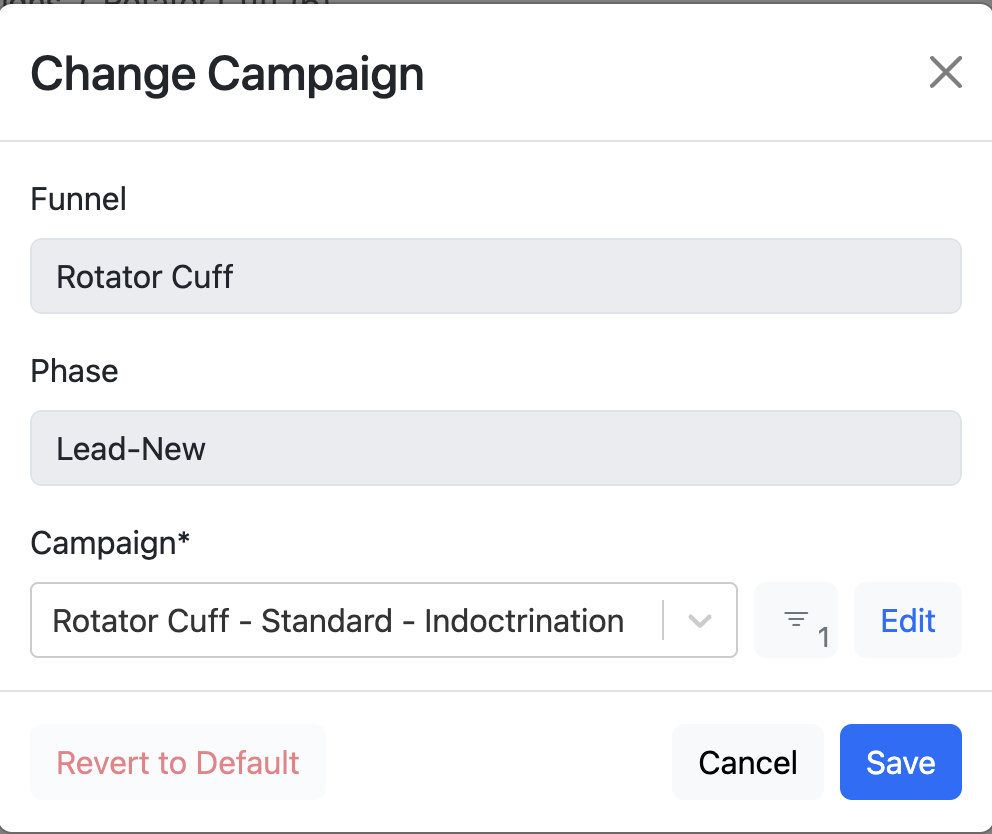Save the campaign change
Image resolution: width=992 pixels, height=834 pixels.
[x=900, y=763]
